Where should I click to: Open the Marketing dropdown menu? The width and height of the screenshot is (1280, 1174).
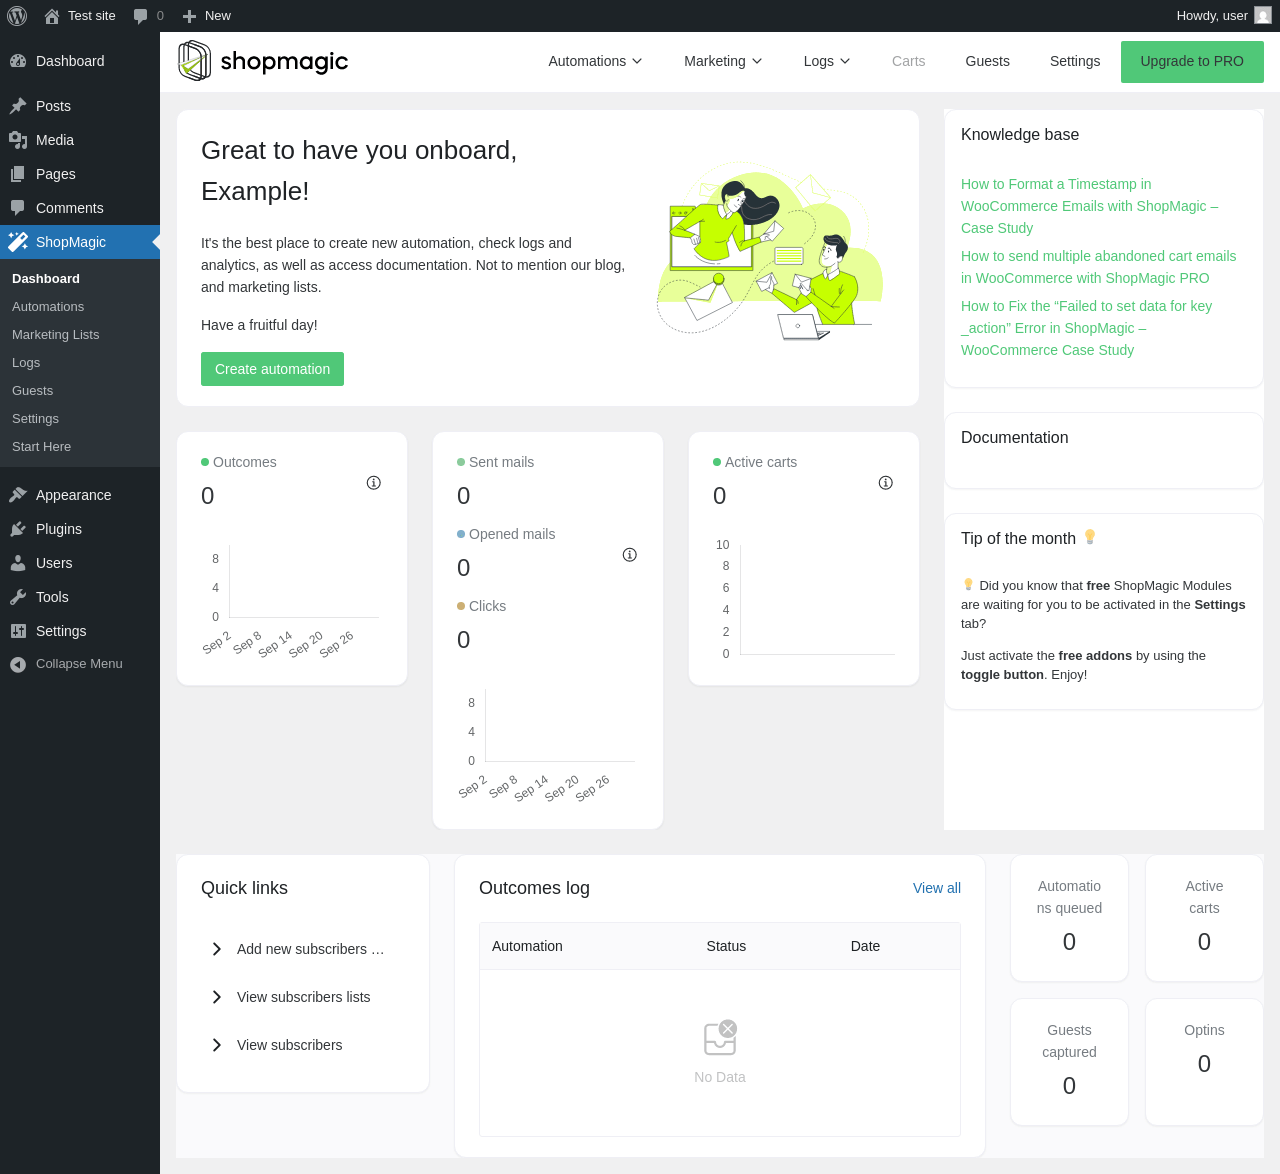(723, 61)
